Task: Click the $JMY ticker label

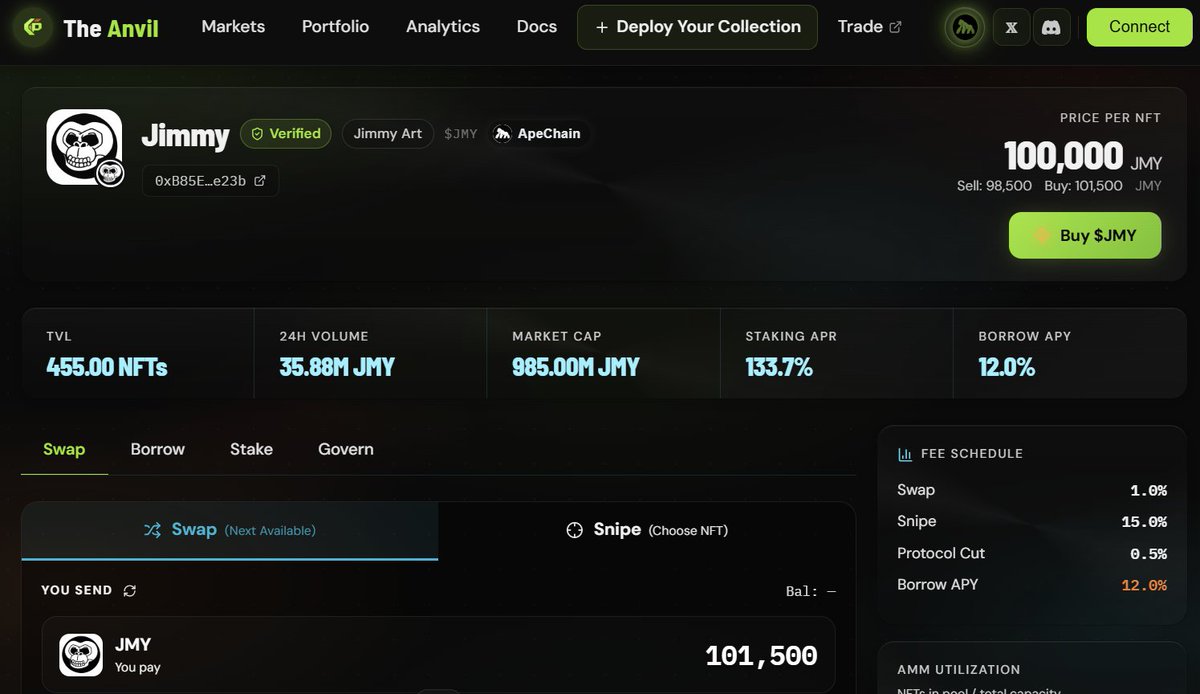Action: [461, 134]
